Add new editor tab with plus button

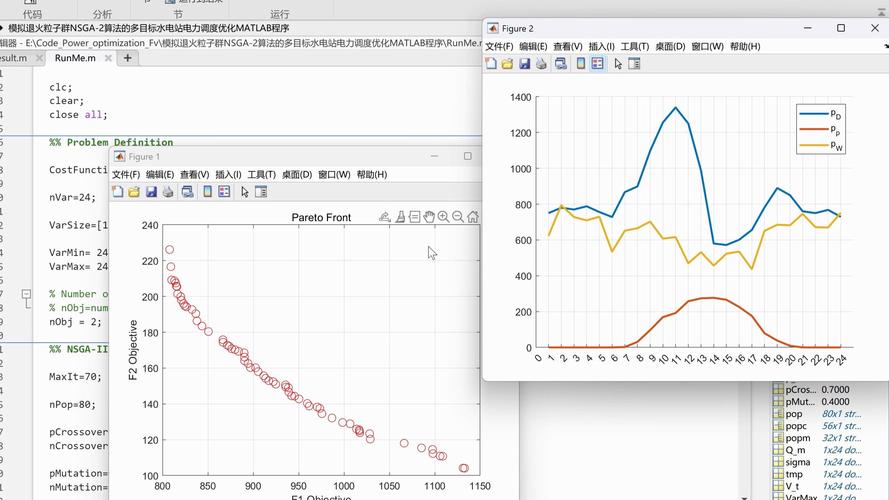128,58
